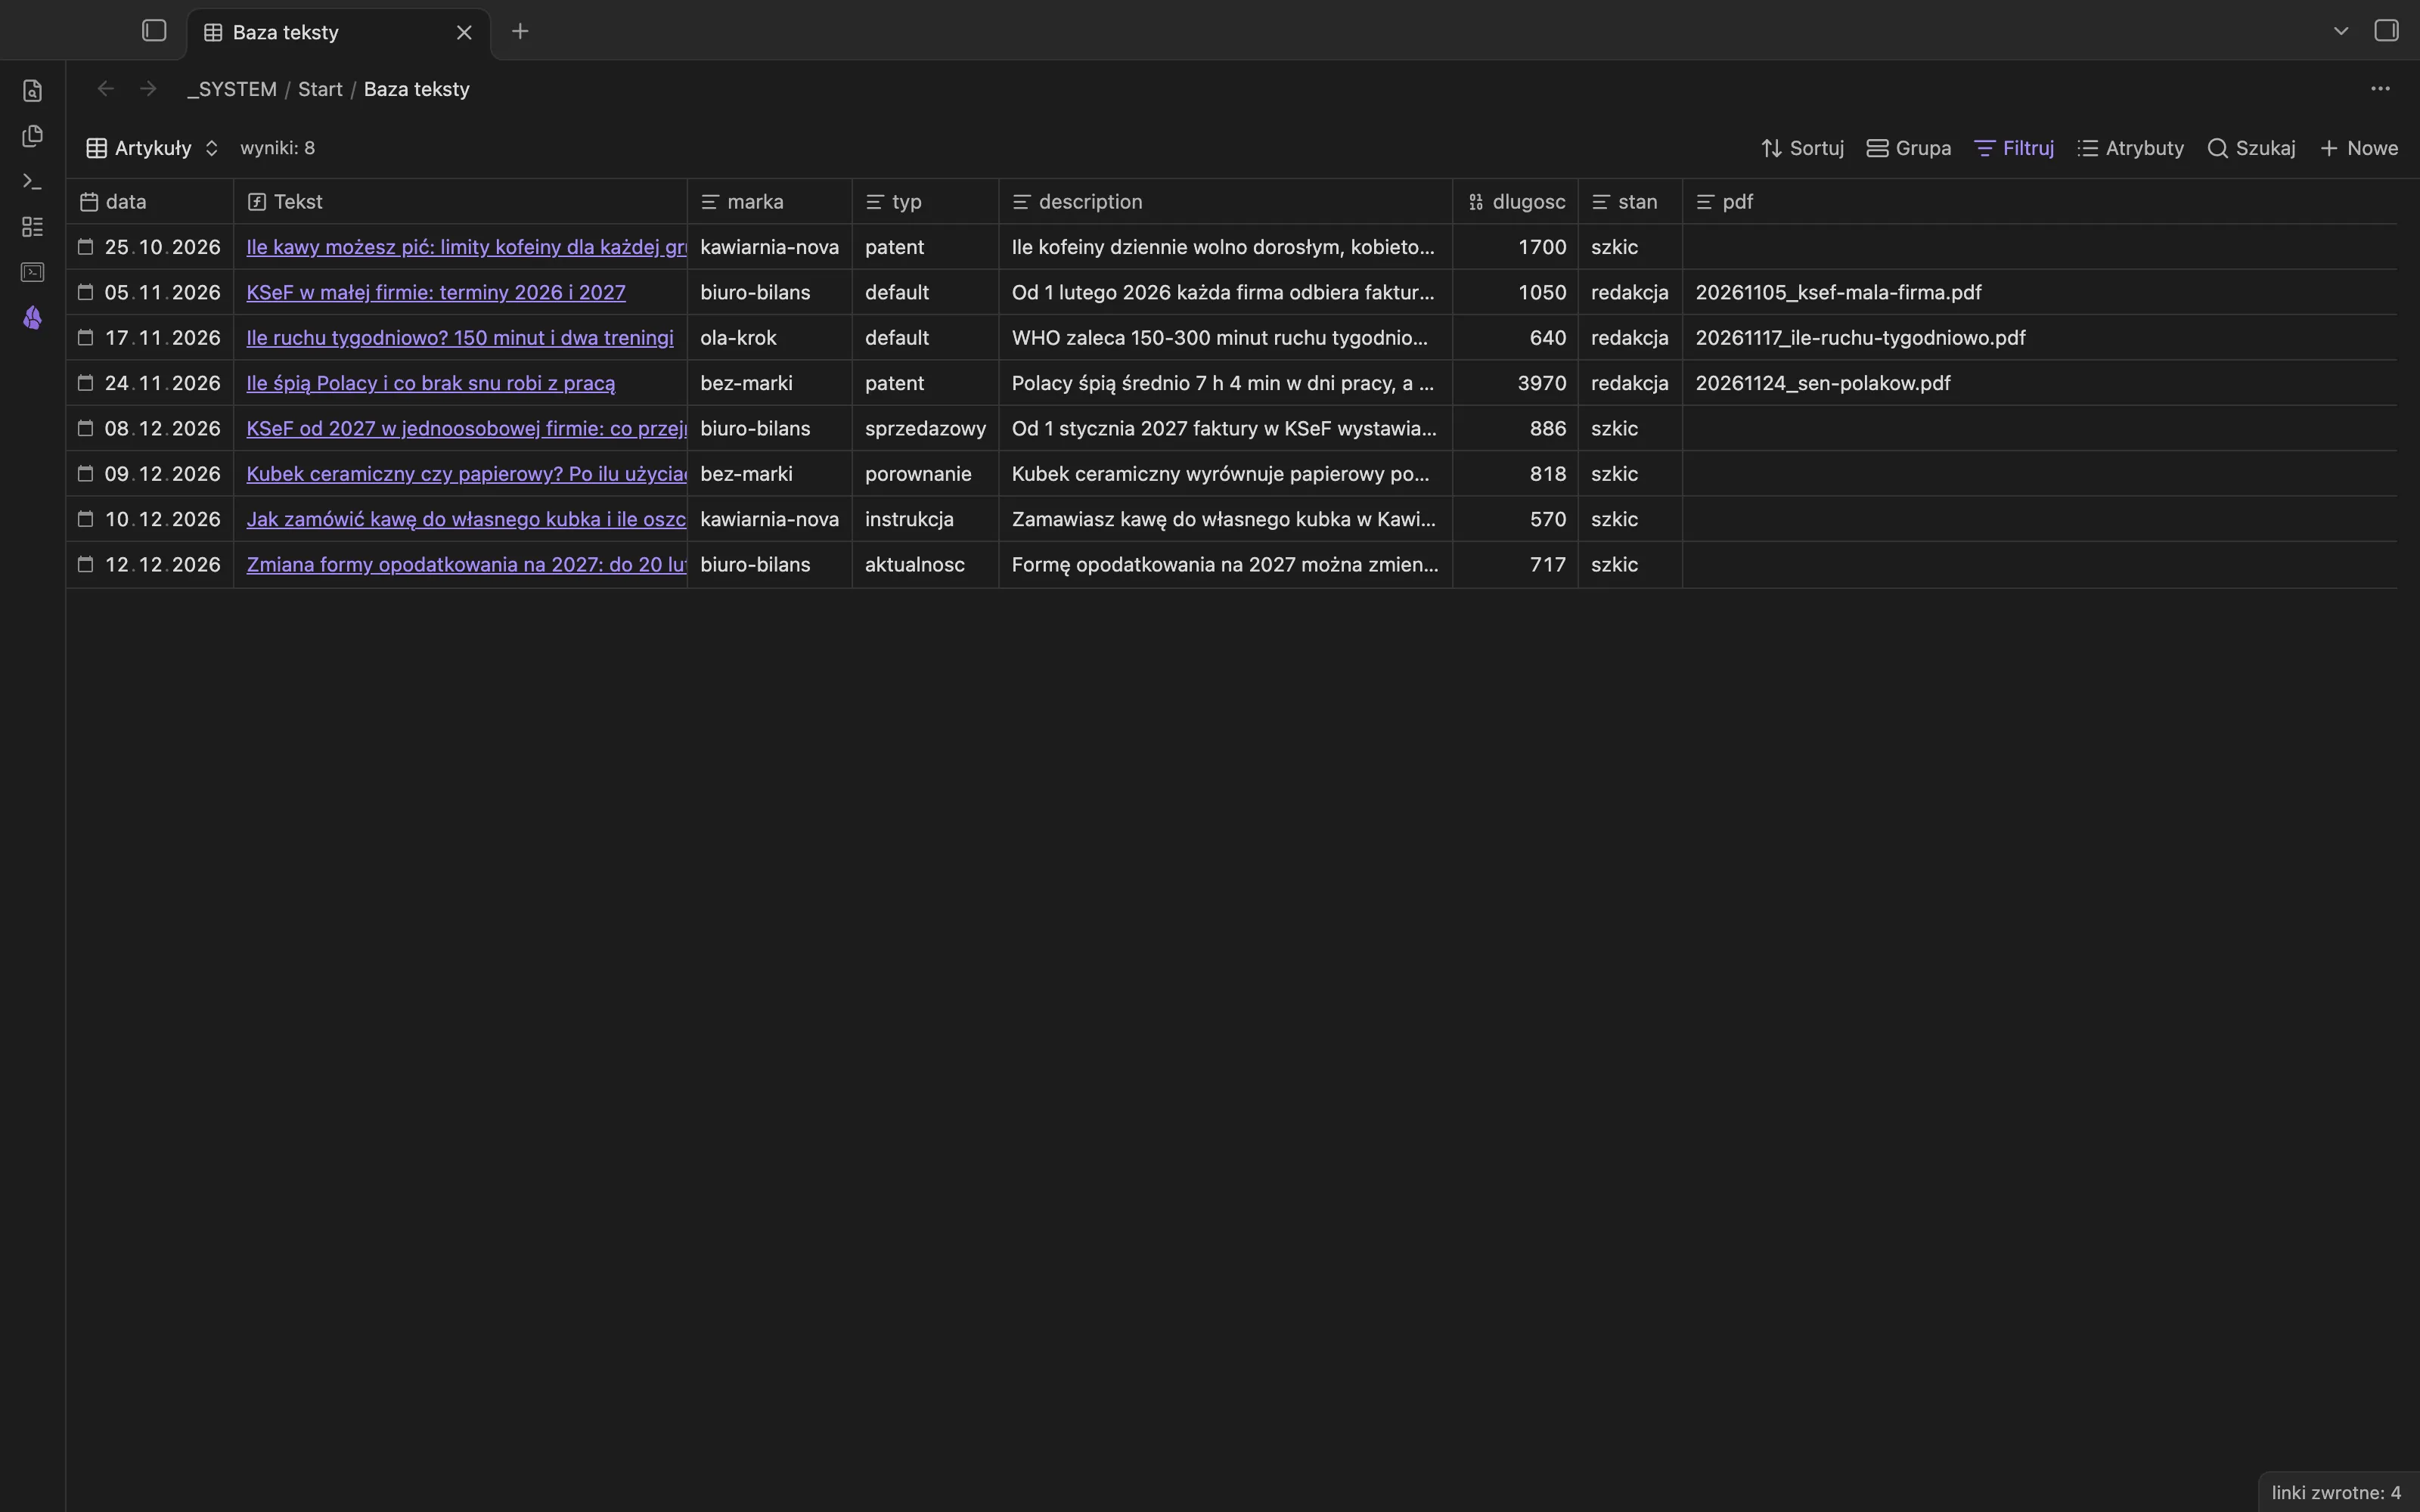Screen dimensions: 2420x1512
Task: Close the Baza teksty tab
Action: point(464,33)
